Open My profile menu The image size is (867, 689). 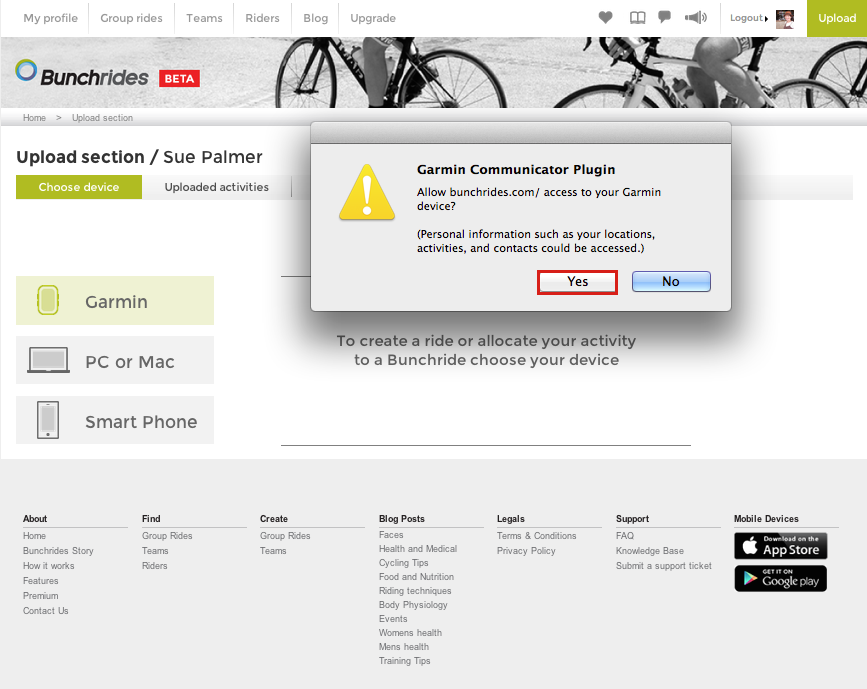tap(50, 18)
